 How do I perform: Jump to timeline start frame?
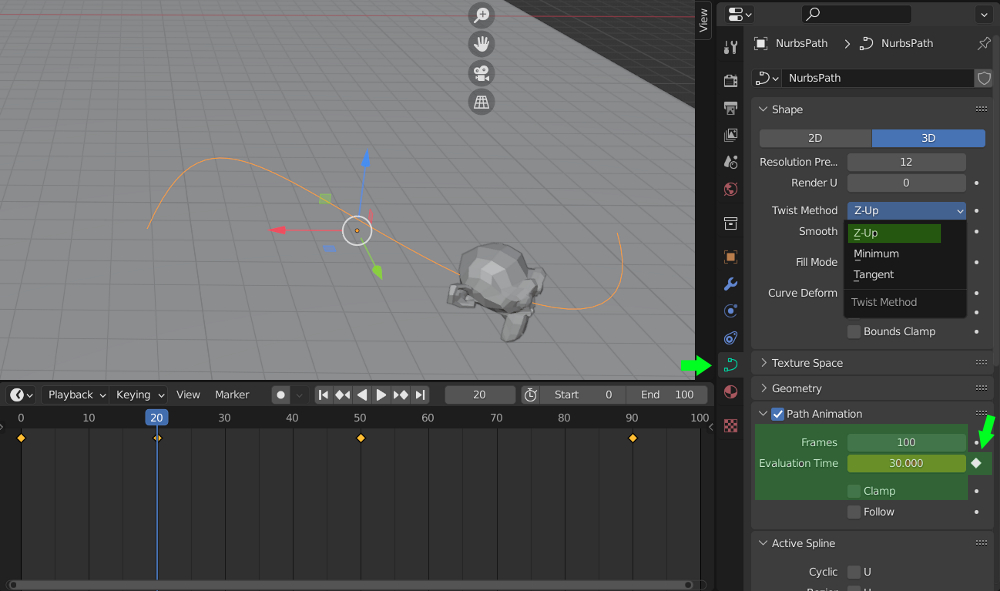point(323,395)
